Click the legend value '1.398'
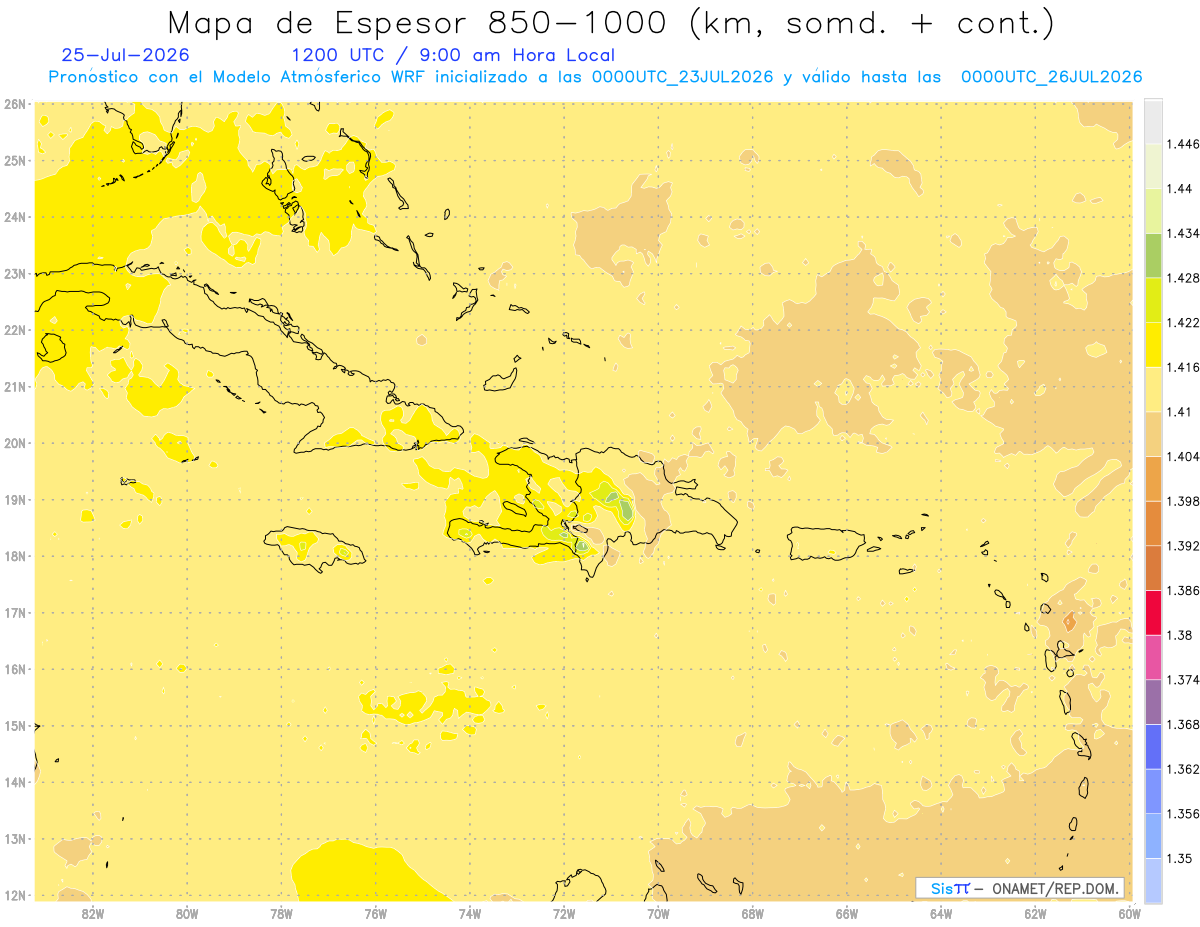 pos(1183,501)
